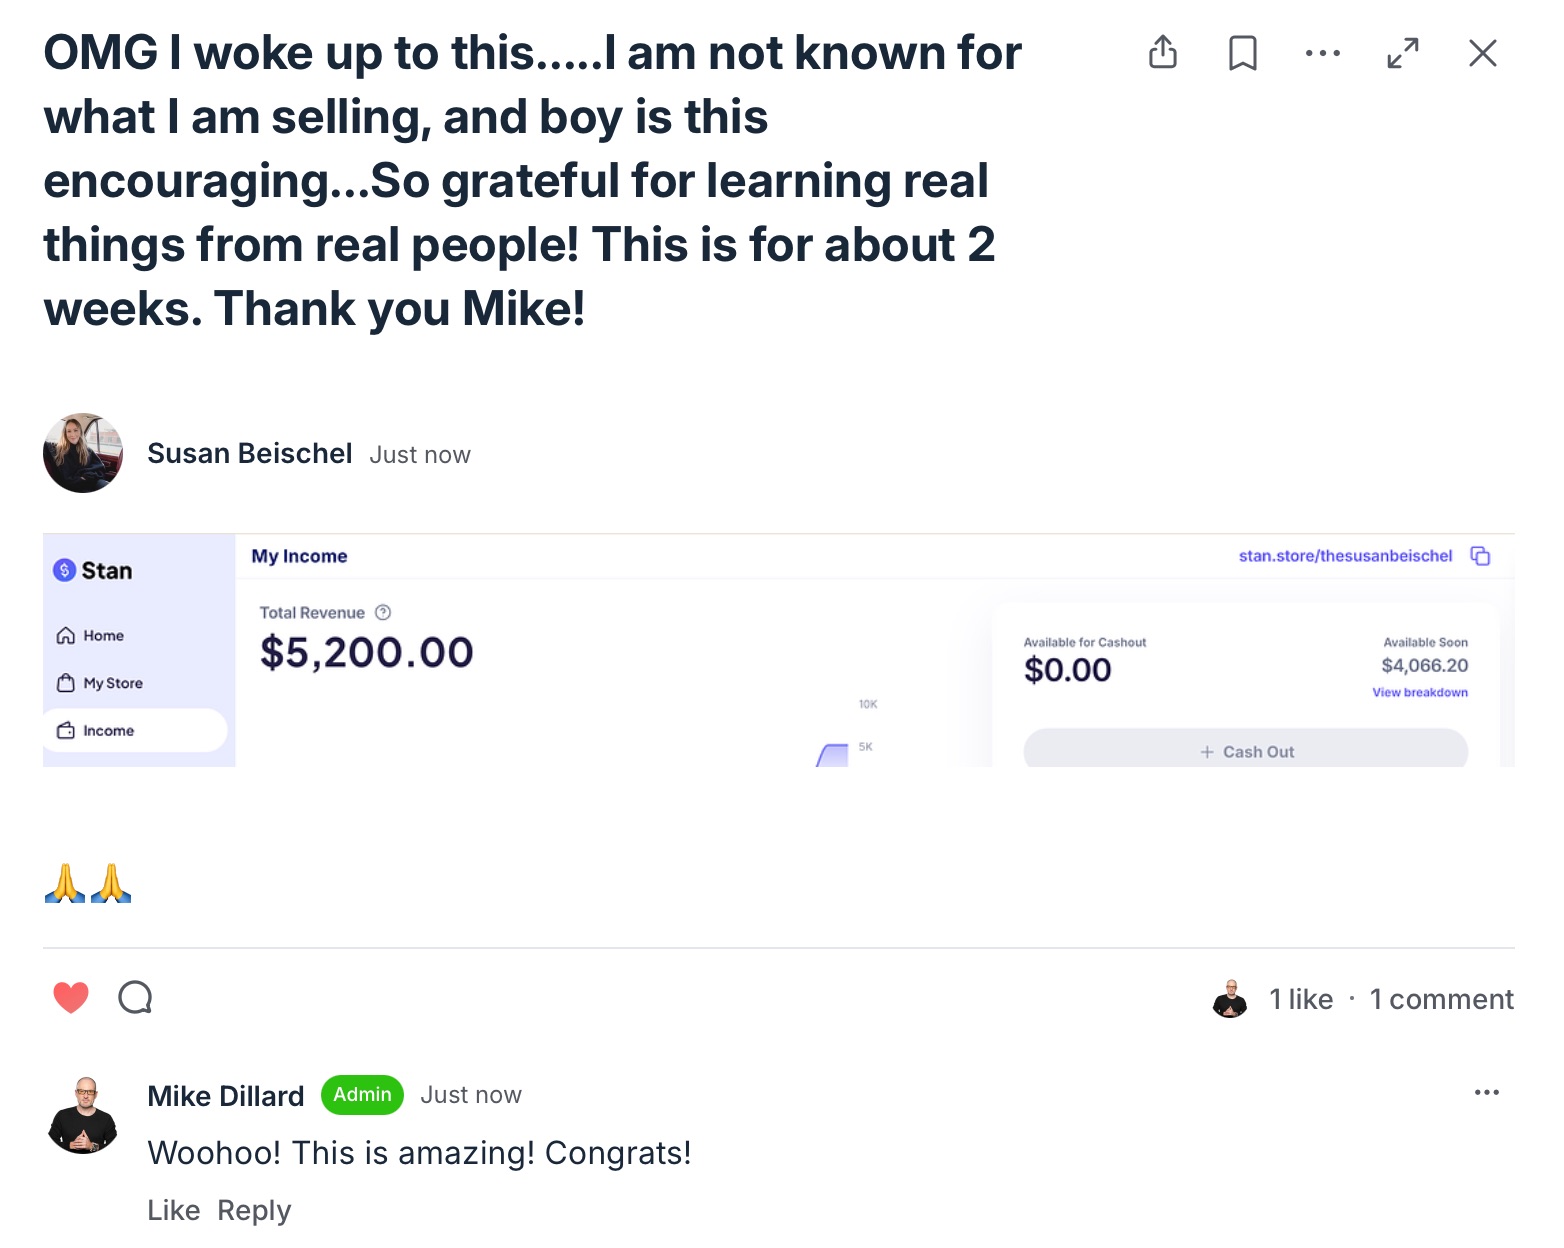The width and height of the screenshot is (1564, 1248).
Task: Like Mike Dillard's comment
Action: (x=174, y=1211)
